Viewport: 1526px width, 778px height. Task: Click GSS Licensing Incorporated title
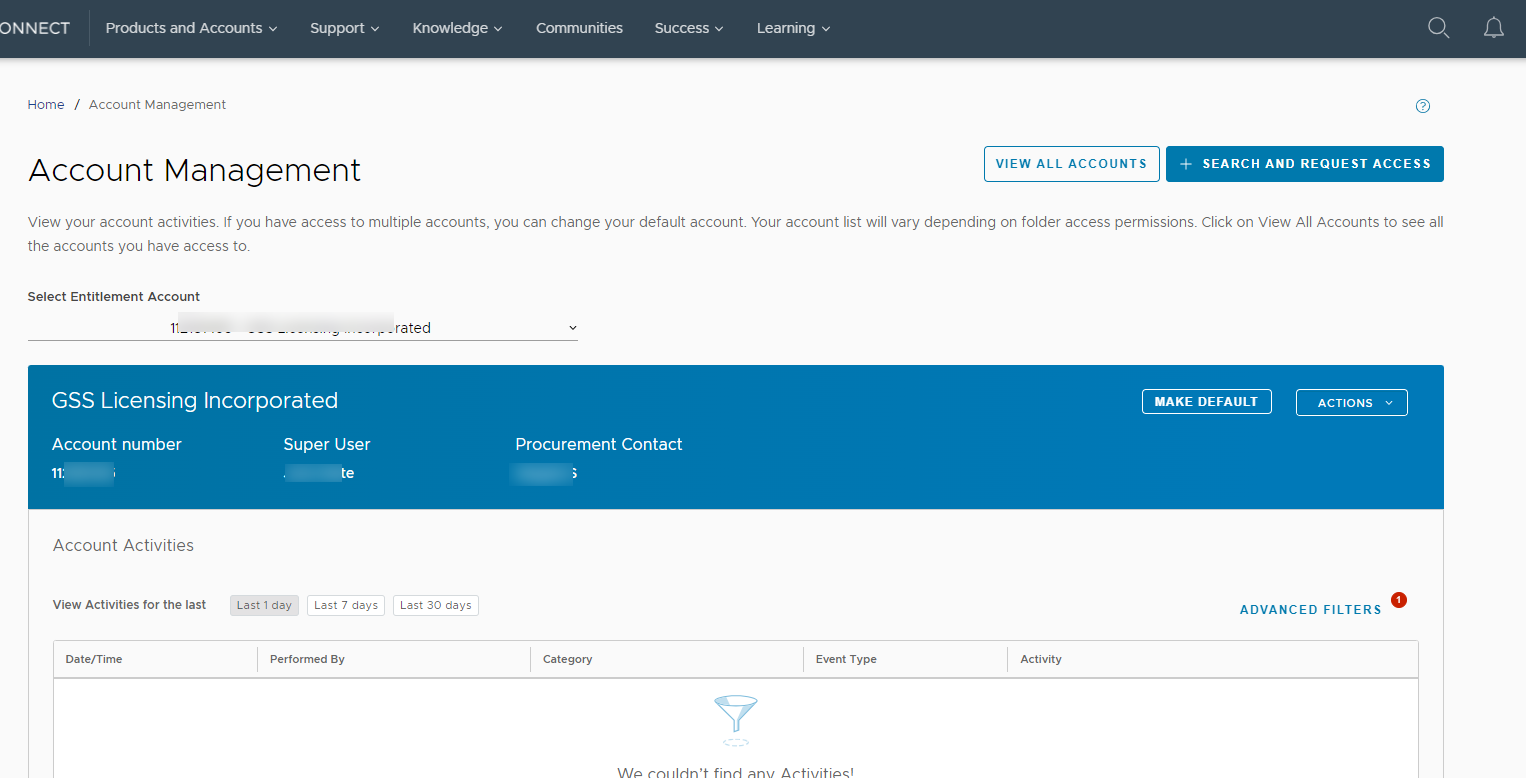pyautogui.click(x=195, y=401)
